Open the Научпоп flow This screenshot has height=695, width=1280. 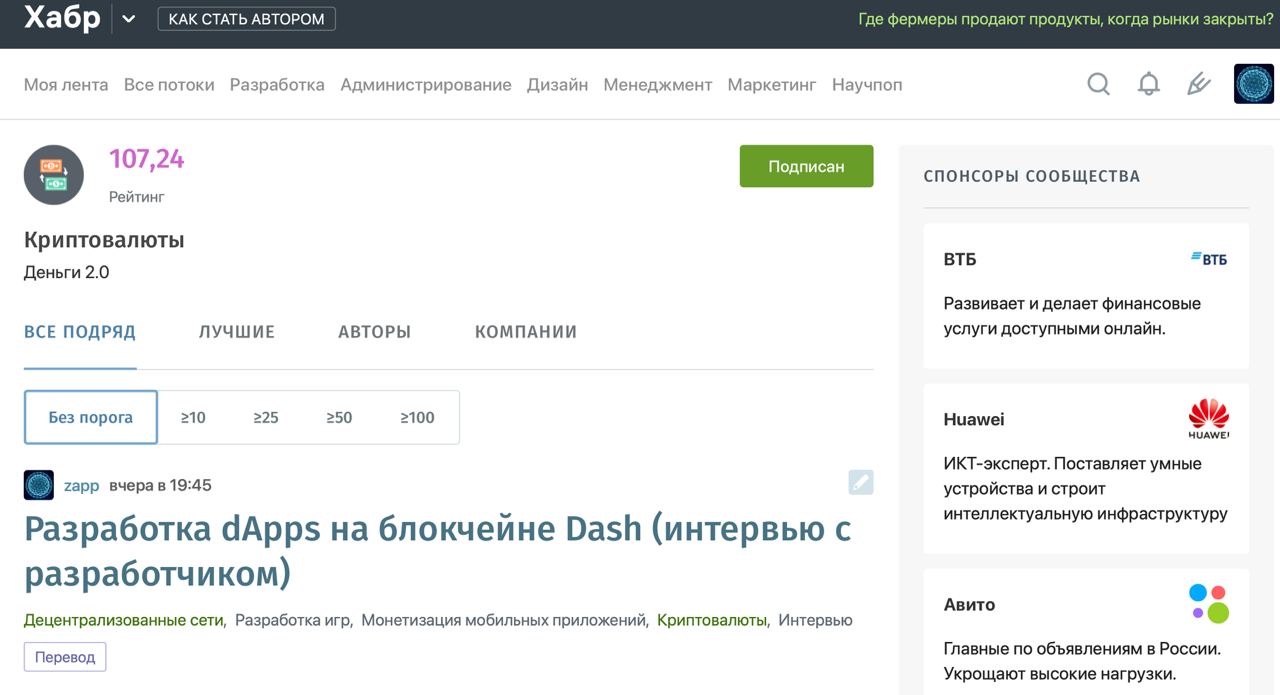click(867, 85)
